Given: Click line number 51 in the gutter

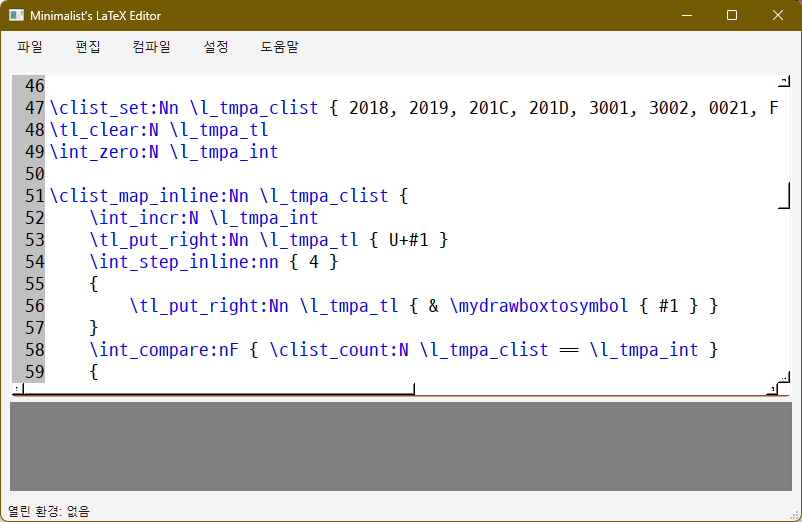Looking at the screenshot, I should coord(34,196).
